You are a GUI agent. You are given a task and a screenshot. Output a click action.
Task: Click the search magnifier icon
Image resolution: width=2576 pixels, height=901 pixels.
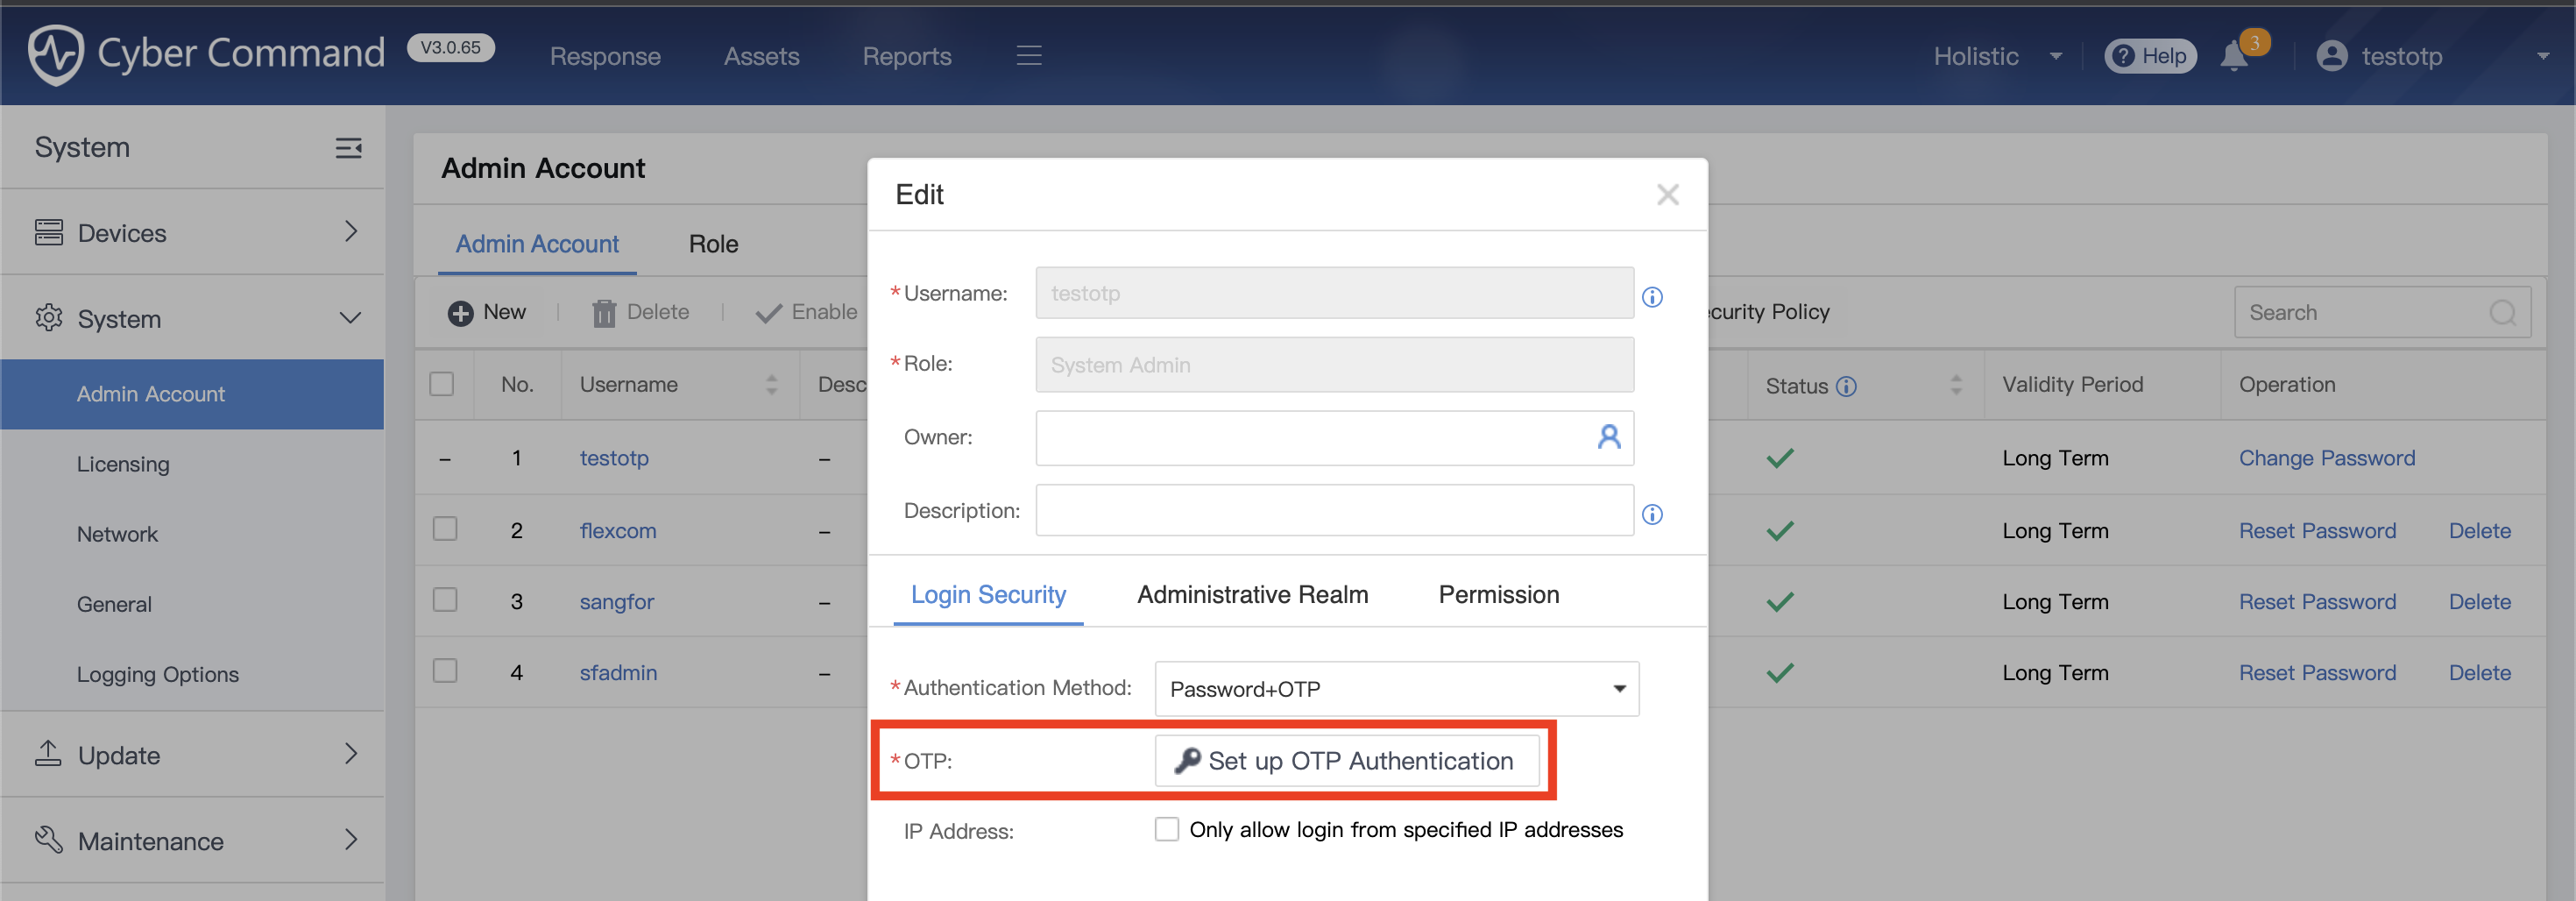tap(2503, 312)
